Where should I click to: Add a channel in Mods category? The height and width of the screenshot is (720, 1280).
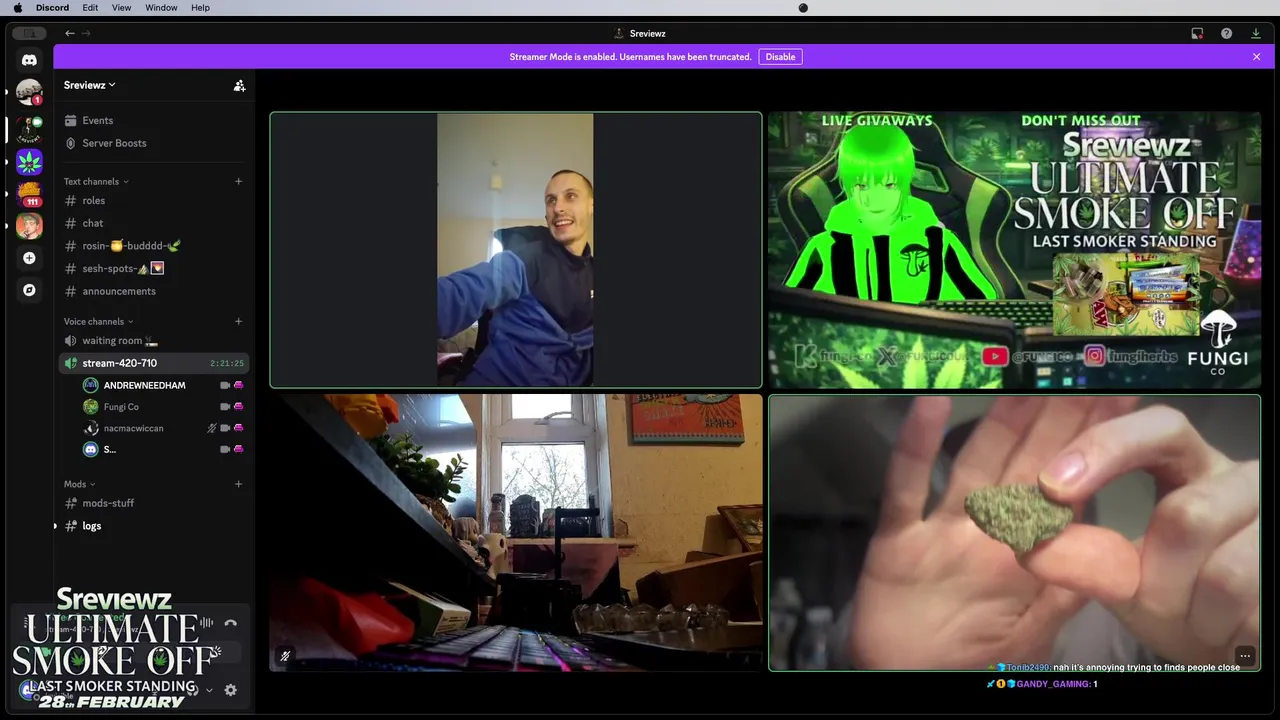coord(238,484)
